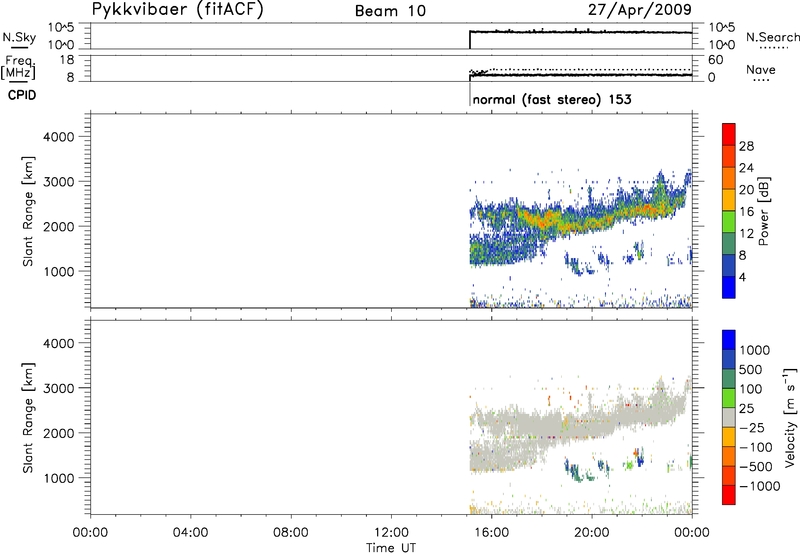Click the 12 tick label on power colorbar
This screenshot has width=800, height=554.
[x=746, y=234]
